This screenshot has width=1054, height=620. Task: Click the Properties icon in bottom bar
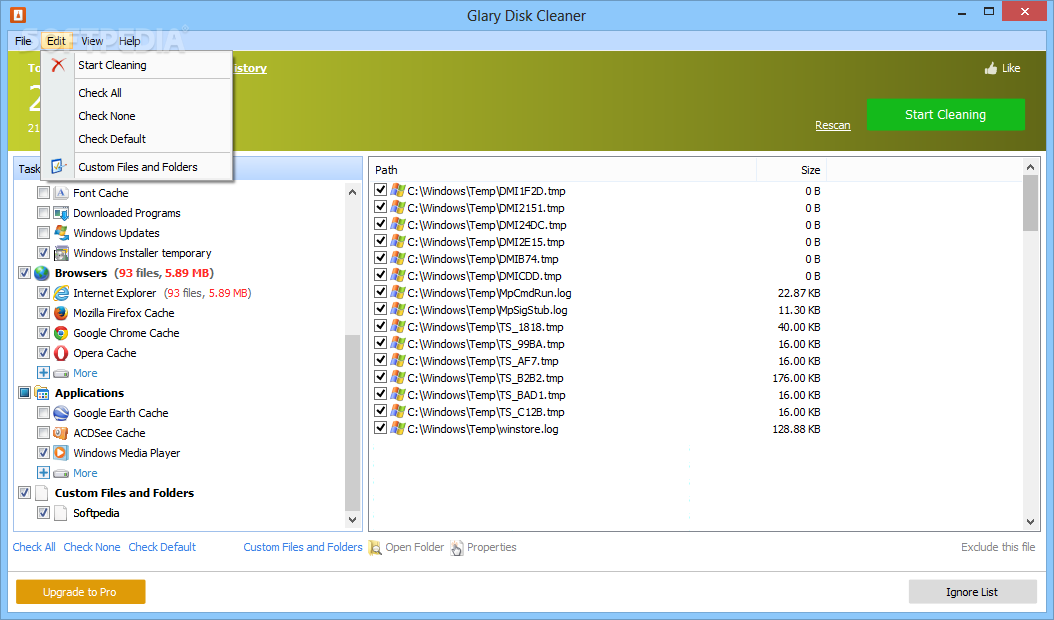(x=457, y=548)
